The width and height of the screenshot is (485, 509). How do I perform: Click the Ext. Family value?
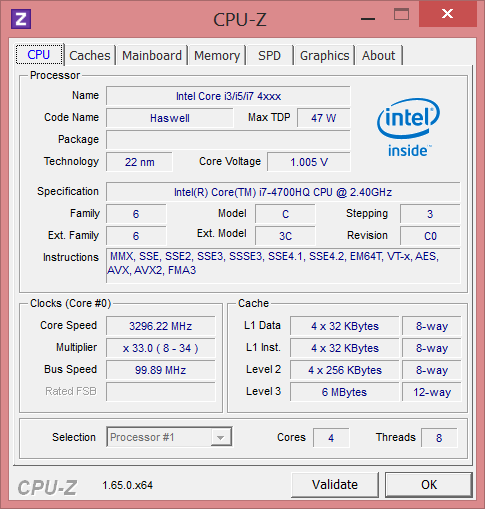(x=136, y=236)
